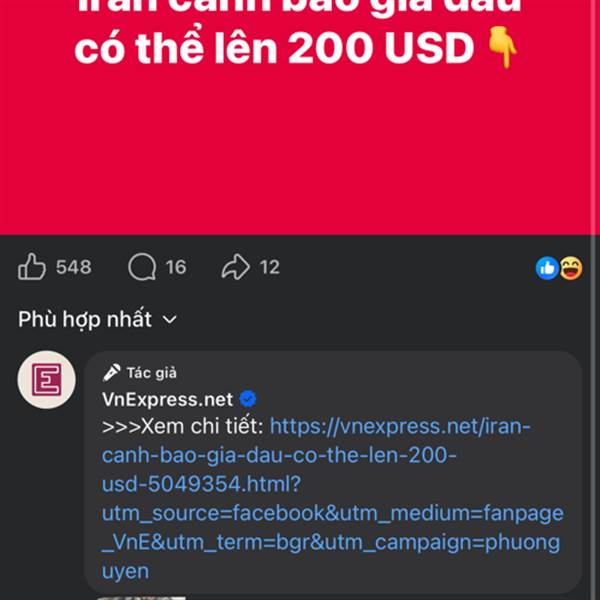Viewport: 600px width, 600px height.
Task: Expand the 'Phù hợp nhất' sort dropdown
Action: (x=97, y=319)
